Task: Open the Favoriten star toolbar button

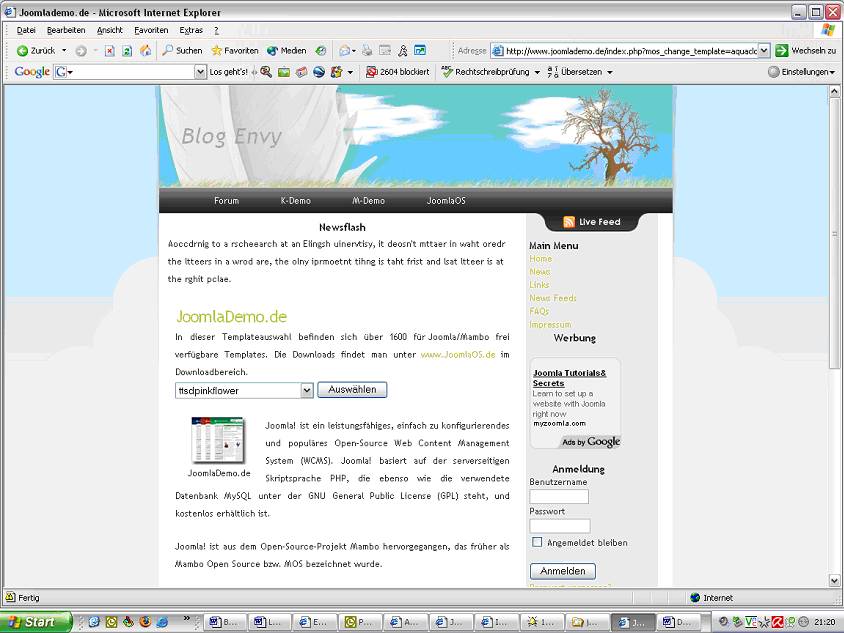Action: pos(235,51)
